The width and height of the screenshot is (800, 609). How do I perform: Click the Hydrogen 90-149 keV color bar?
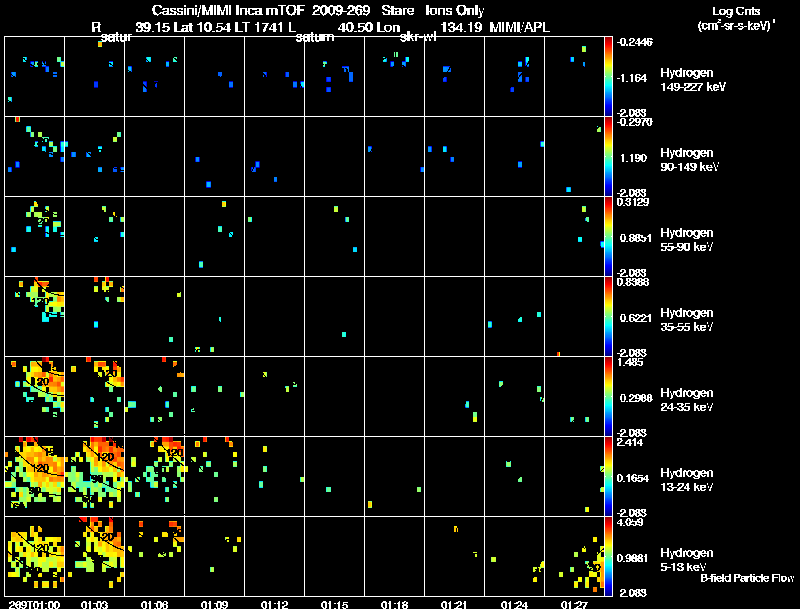(608, 157)
